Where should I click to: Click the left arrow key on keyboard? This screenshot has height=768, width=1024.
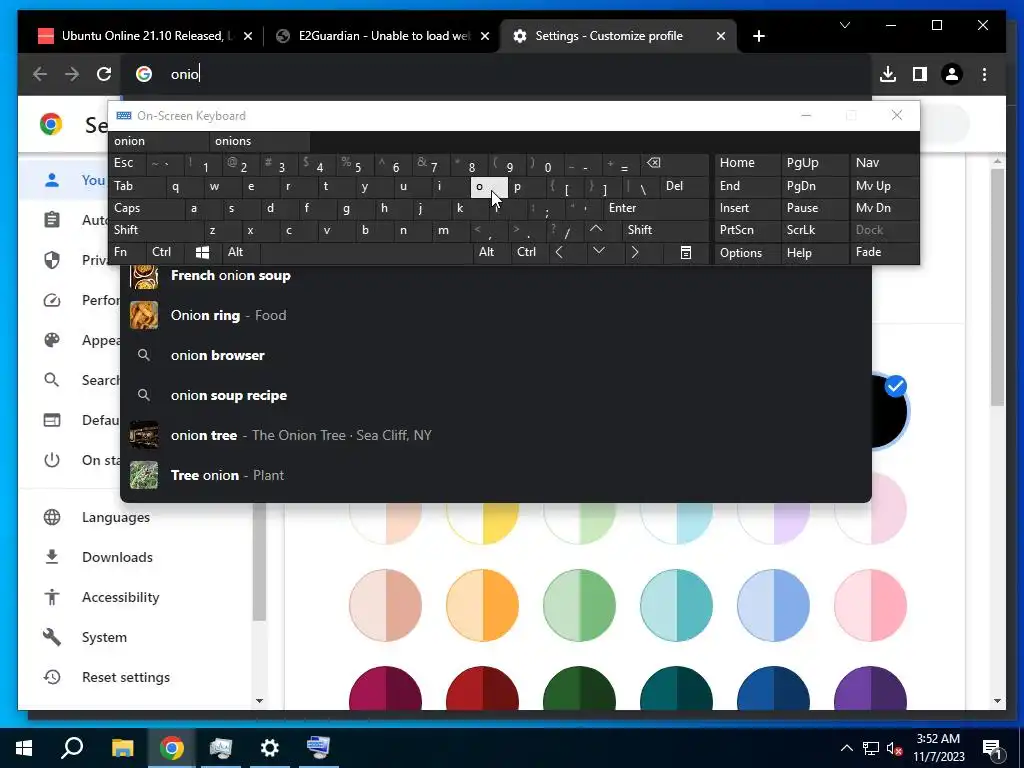pos(559,252)
